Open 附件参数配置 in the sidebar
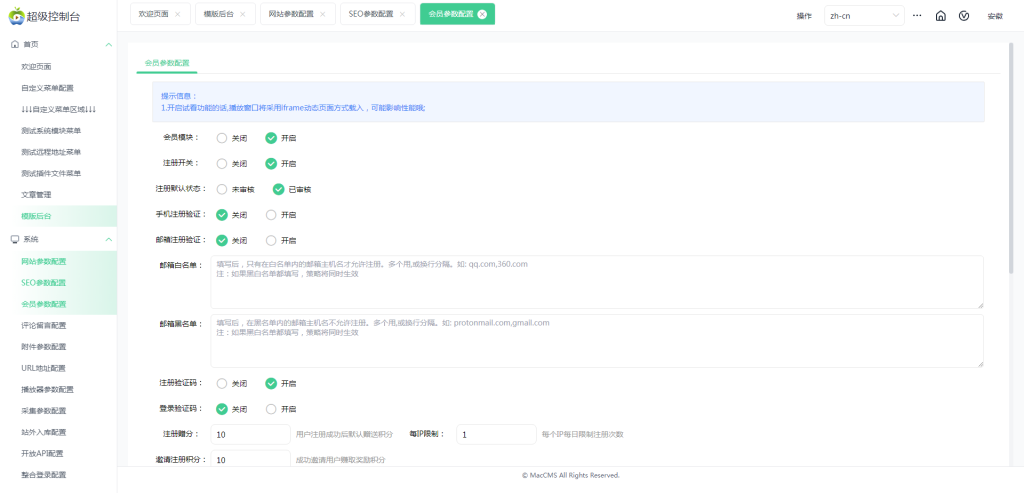The height and width of the screenshot is (493, 1024). pyautogui.click(x=59, y=347)
